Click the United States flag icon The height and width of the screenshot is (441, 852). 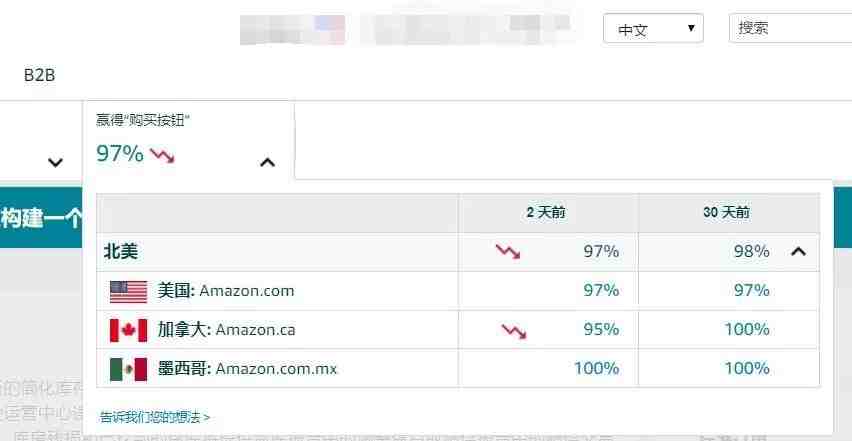coord(128,291)
